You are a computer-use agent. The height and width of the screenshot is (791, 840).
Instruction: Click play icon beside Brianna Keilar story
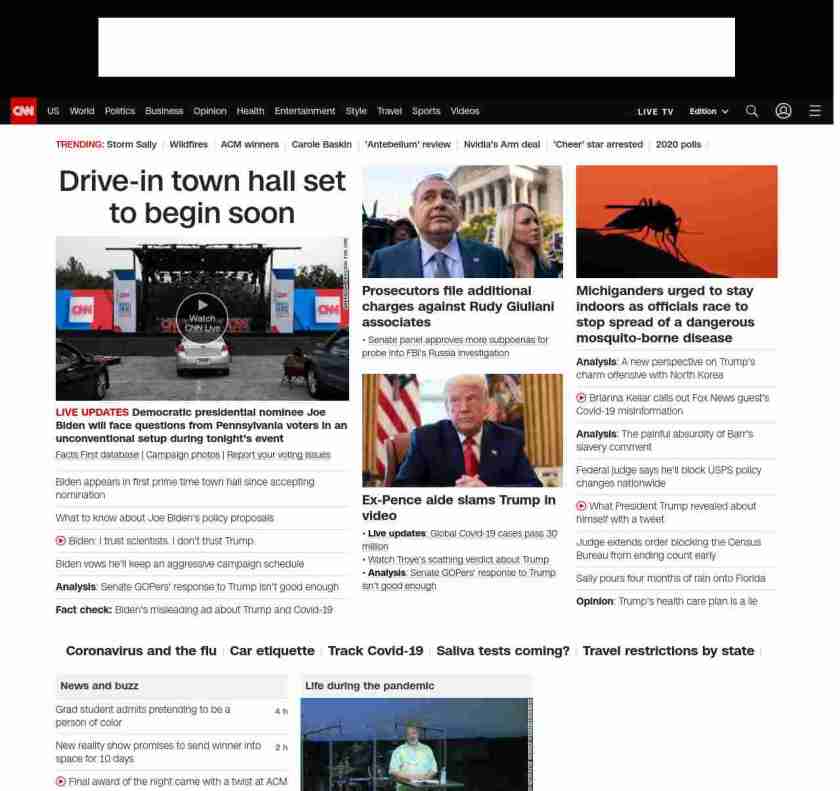(x=581, y=398)
